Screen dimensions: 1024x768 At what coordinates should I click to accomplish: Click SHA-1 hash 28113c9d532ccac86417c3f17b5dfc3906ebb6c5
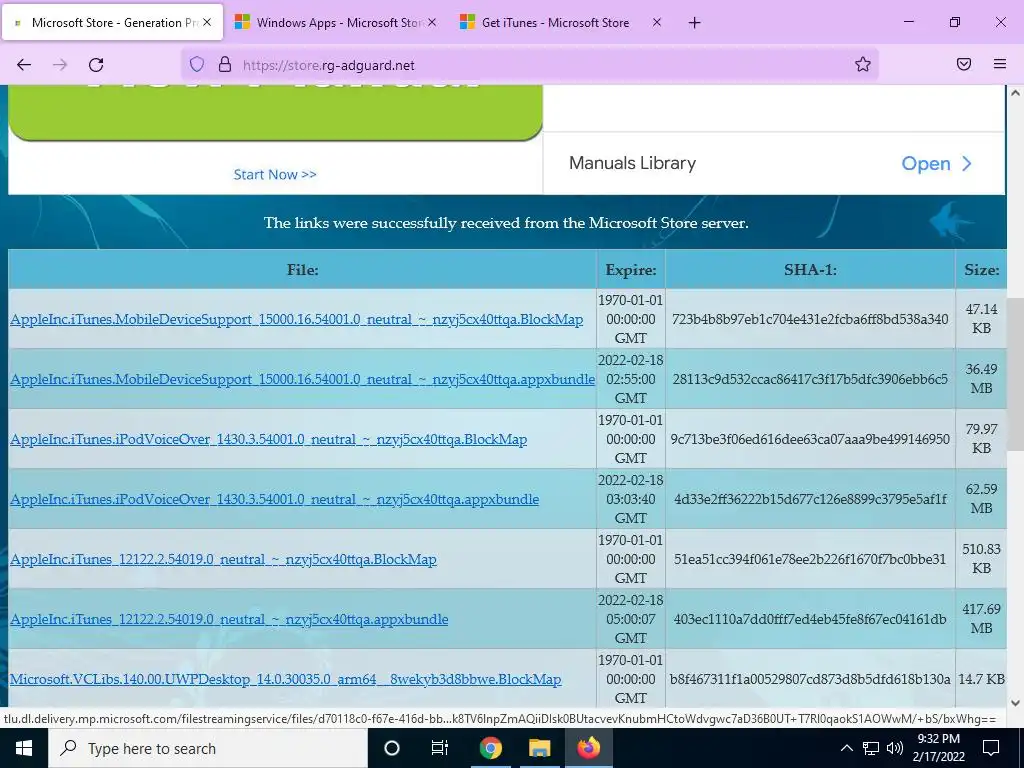point(810,379)
